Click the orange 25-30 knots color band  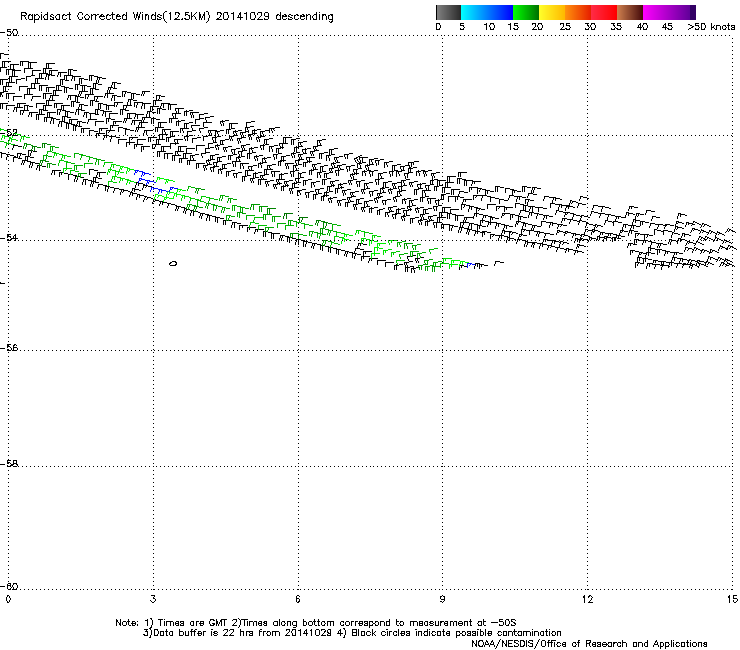point(578,12)
